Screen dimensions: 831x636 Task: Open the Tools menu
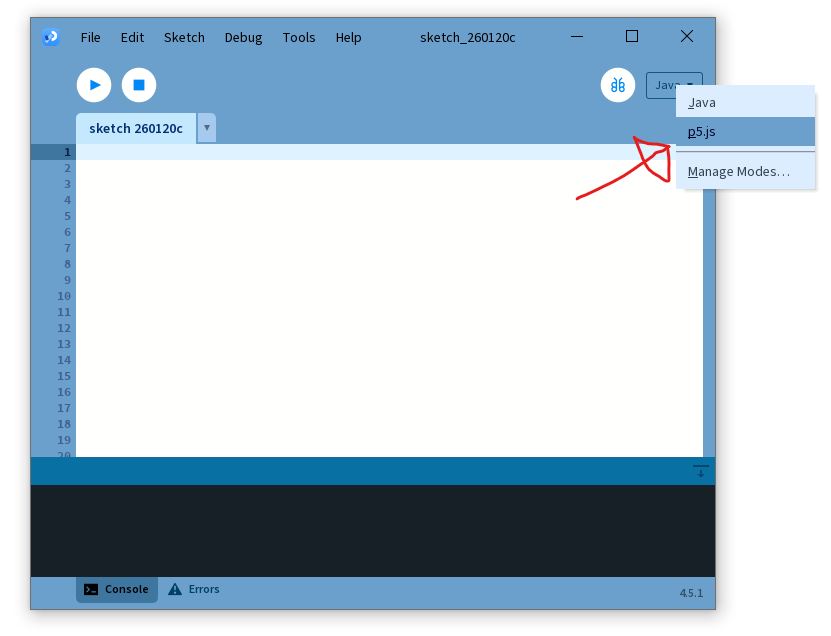point(299,37)
